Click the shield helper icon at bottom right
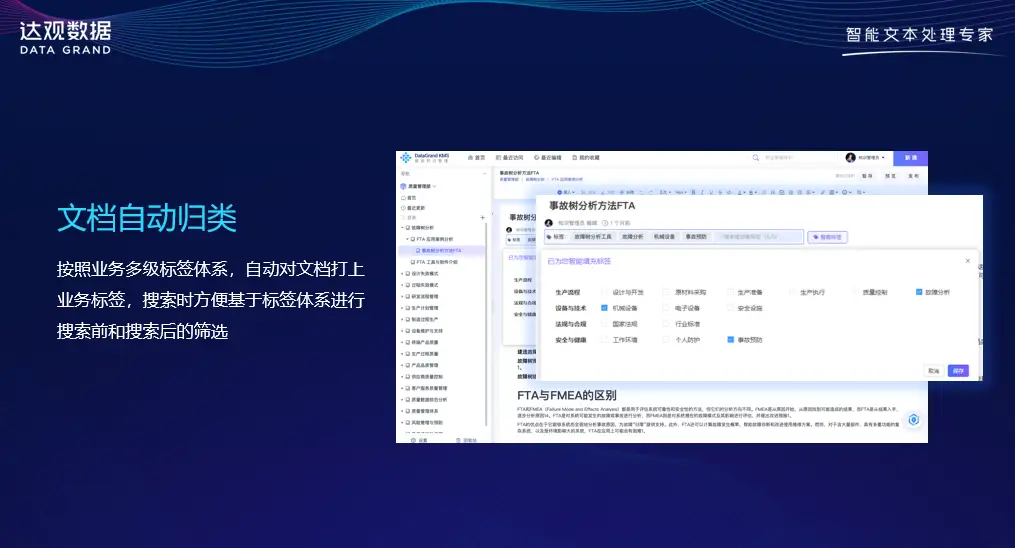 [x=913, y=420]
